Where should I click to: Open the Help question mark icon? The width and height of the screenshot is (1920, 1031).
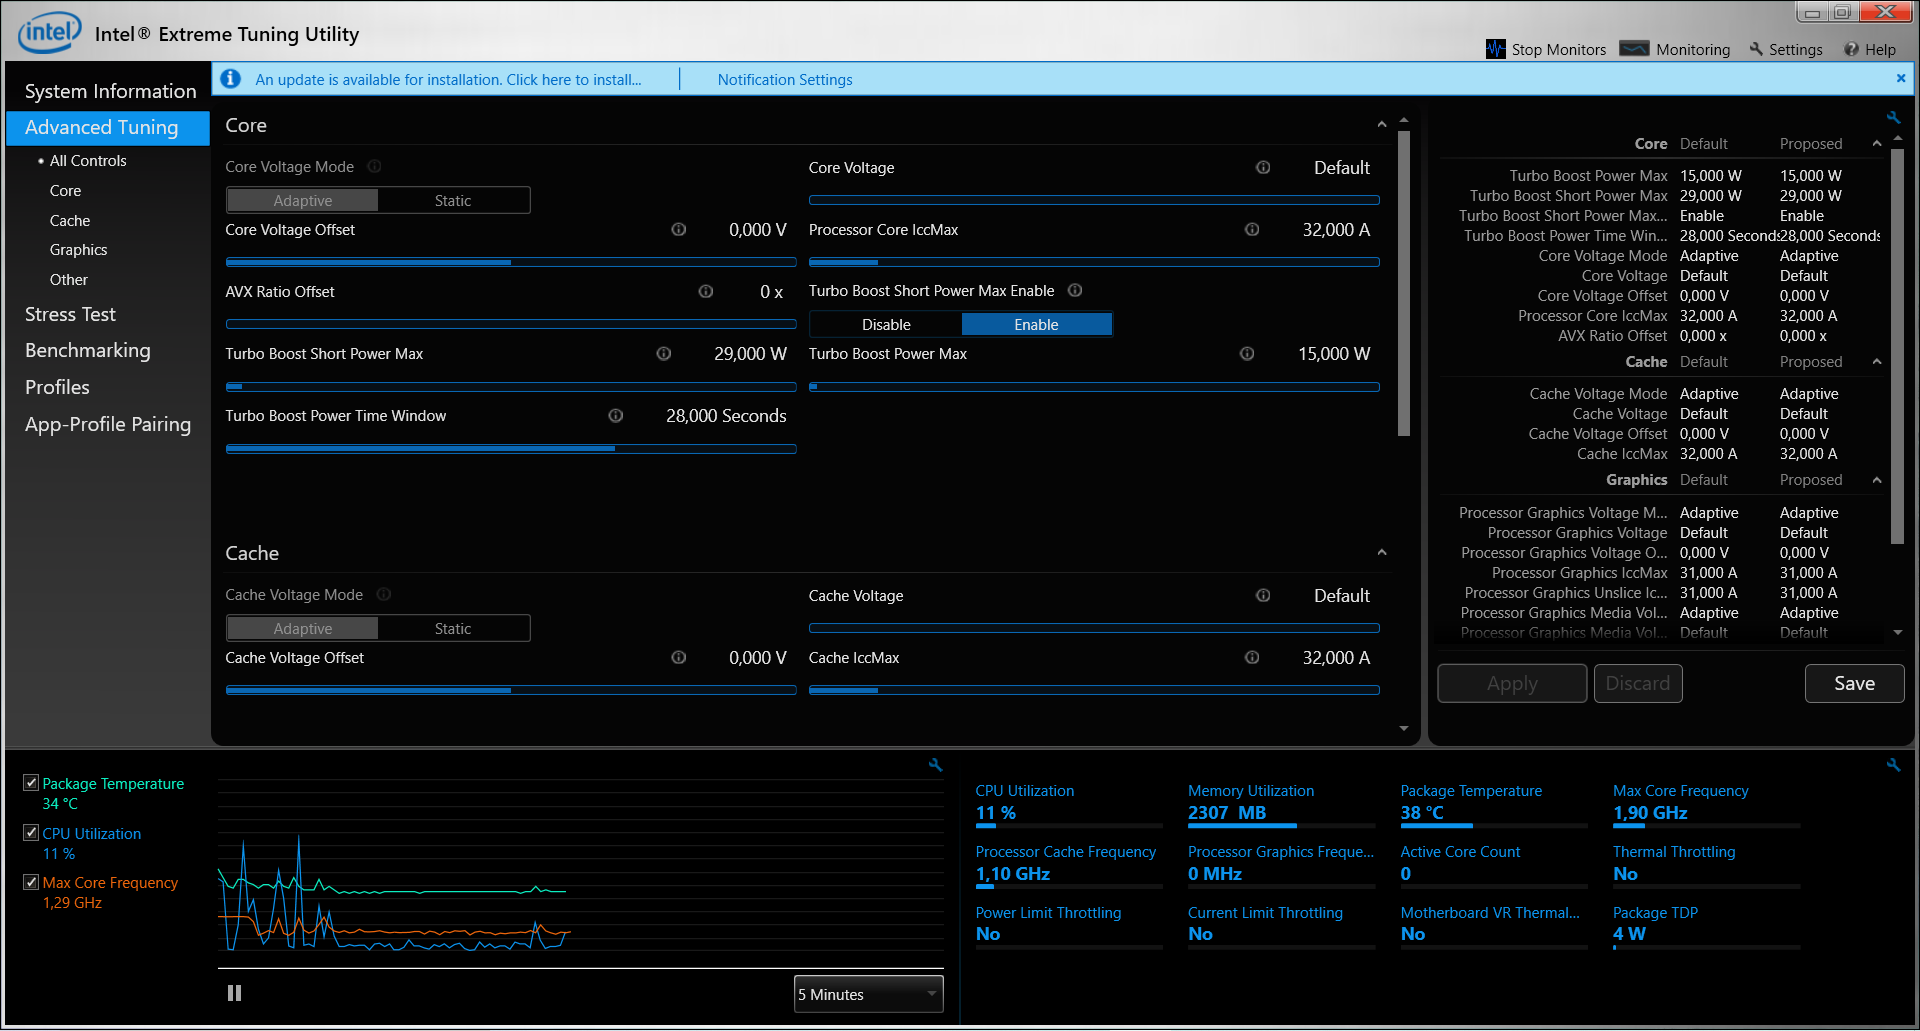click(1852, 49)
